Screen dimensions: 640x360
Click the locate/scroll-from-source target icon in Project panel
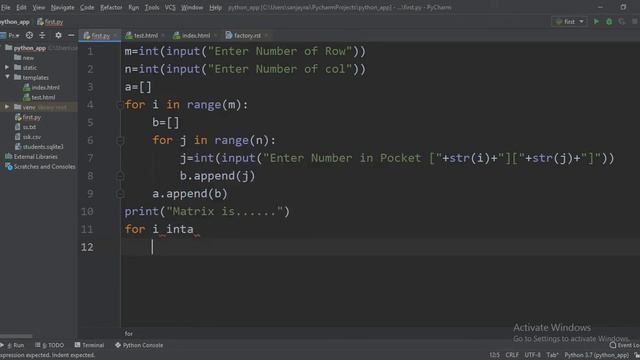pos(29,36)
